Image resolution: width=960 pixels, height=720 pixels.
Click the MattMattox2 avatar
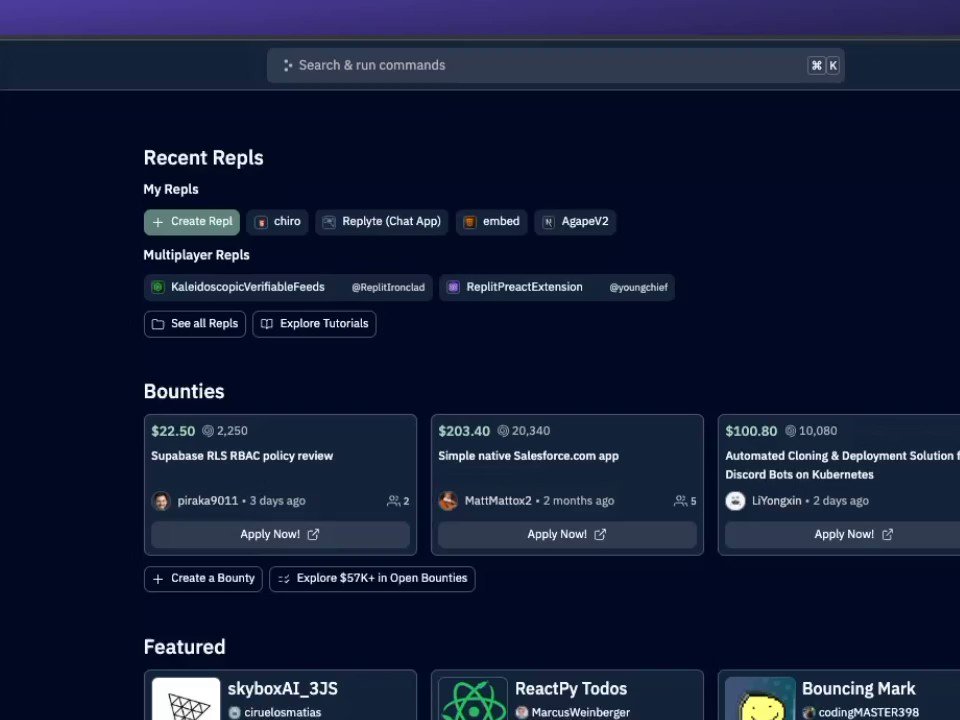coord(448,501)
